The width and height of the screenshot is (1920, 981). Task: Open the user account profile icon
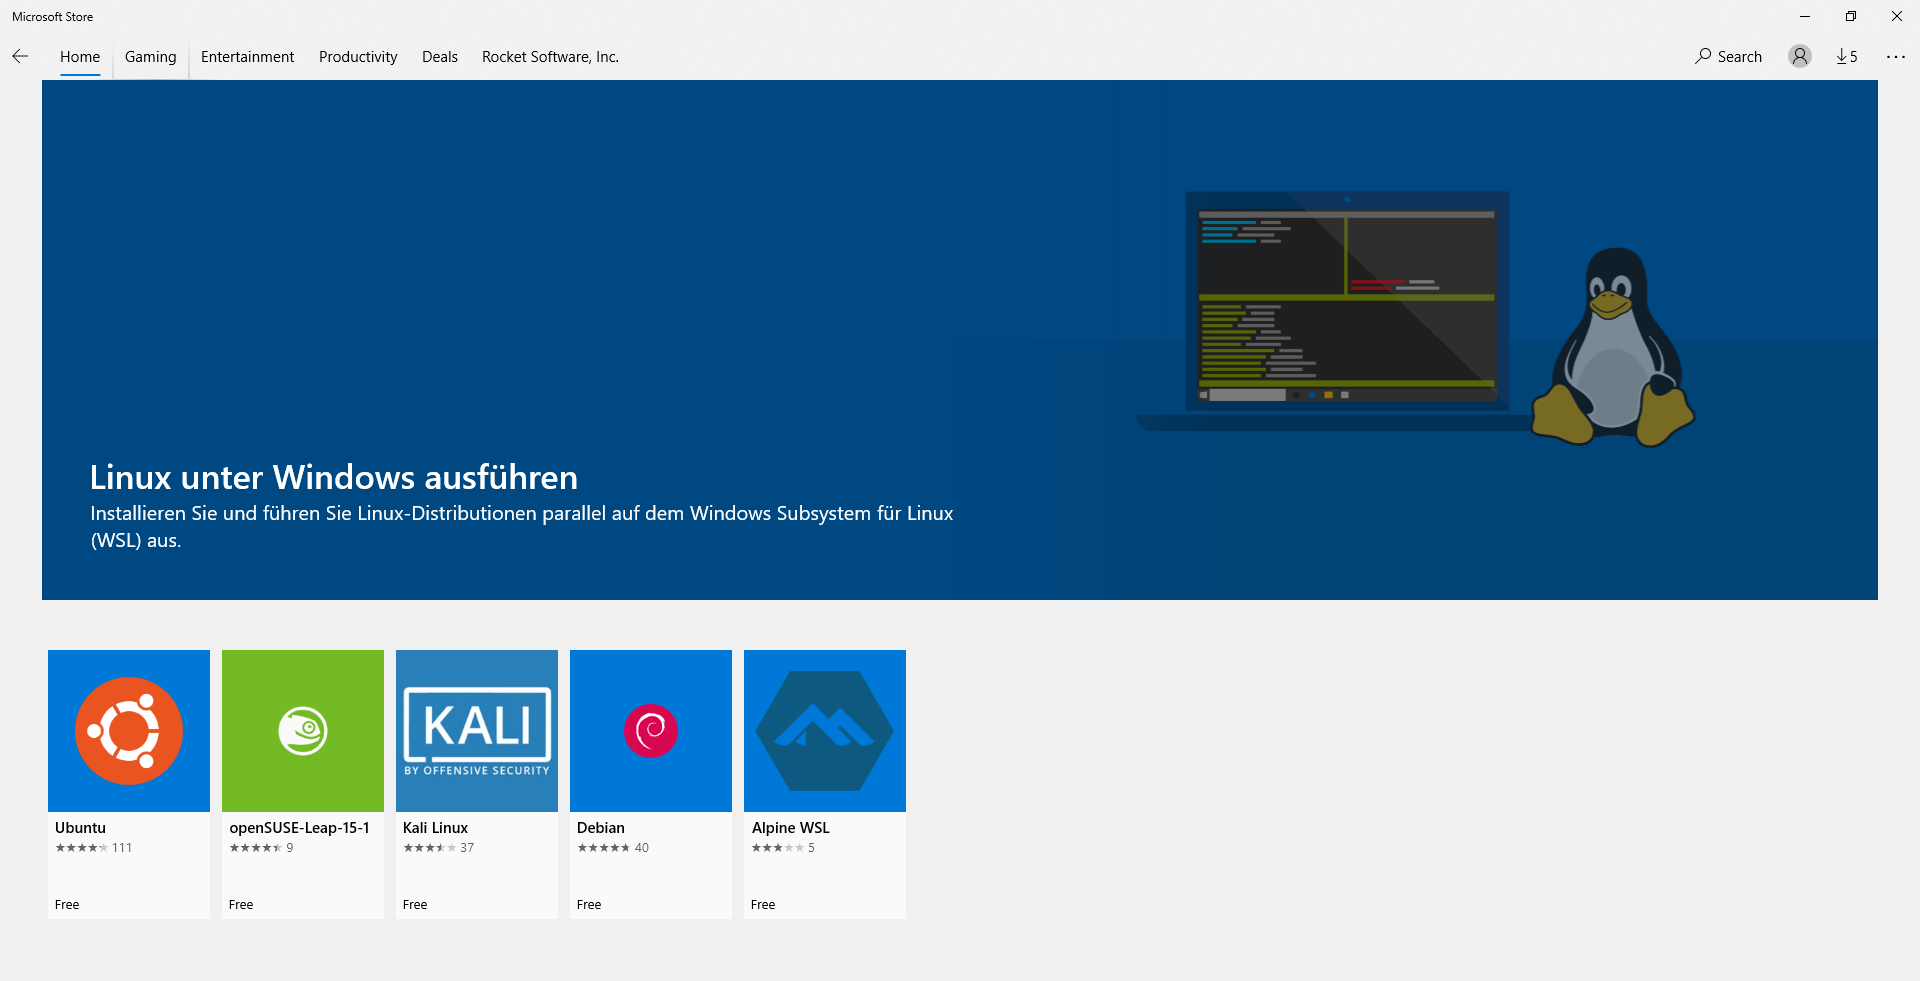pyautogui.click(x=1800, y=57)
